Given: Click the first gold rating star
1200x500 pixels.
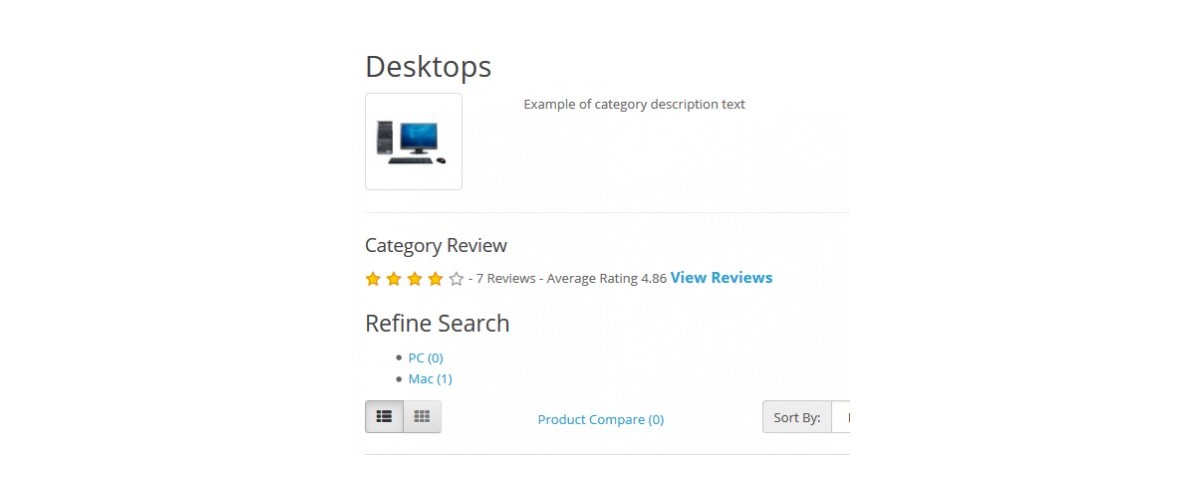Looking at the screenshot, I should (373, 279).
